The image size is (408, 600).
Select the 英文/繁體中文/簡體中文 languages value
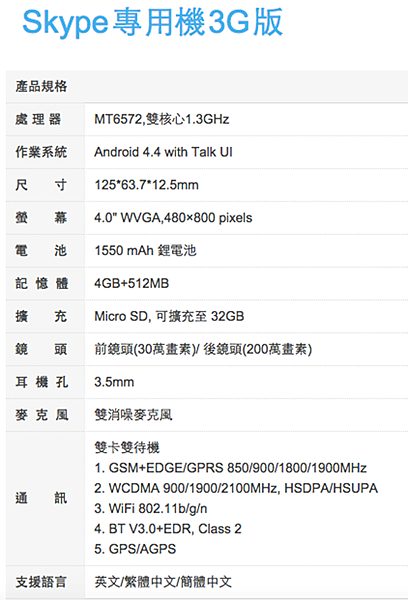point(163,582)
